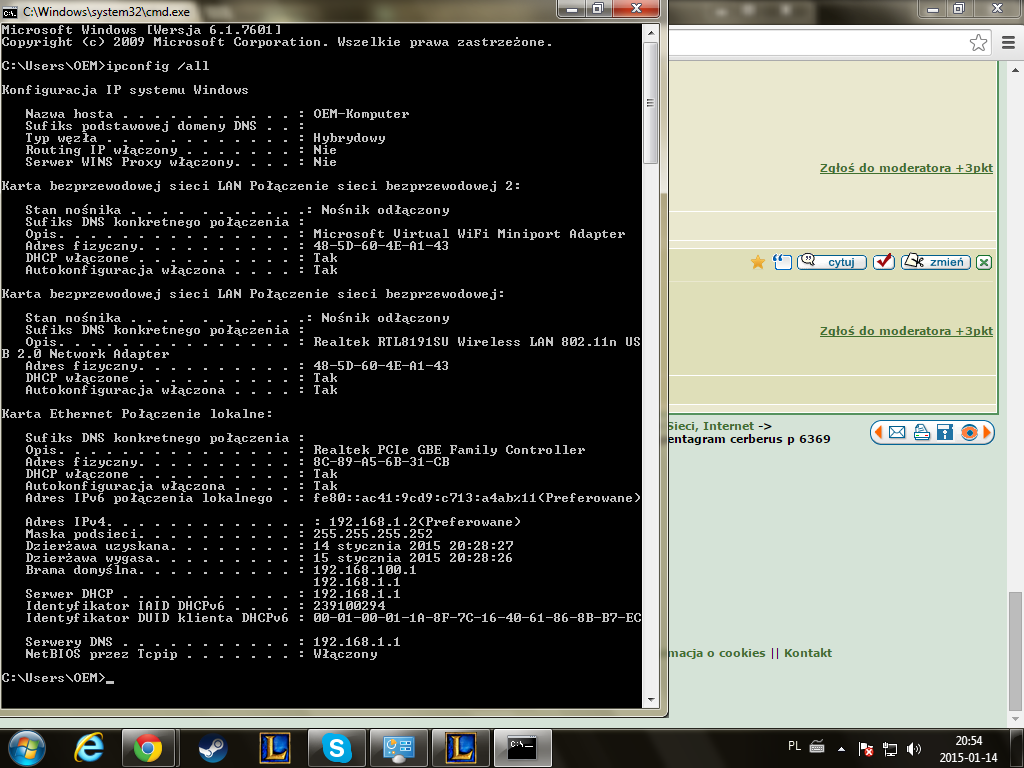Click Zgłoś do moderatora link above the cytuj button
Viewport: 1024px width, 768px height.
click(x=906, y=168)
